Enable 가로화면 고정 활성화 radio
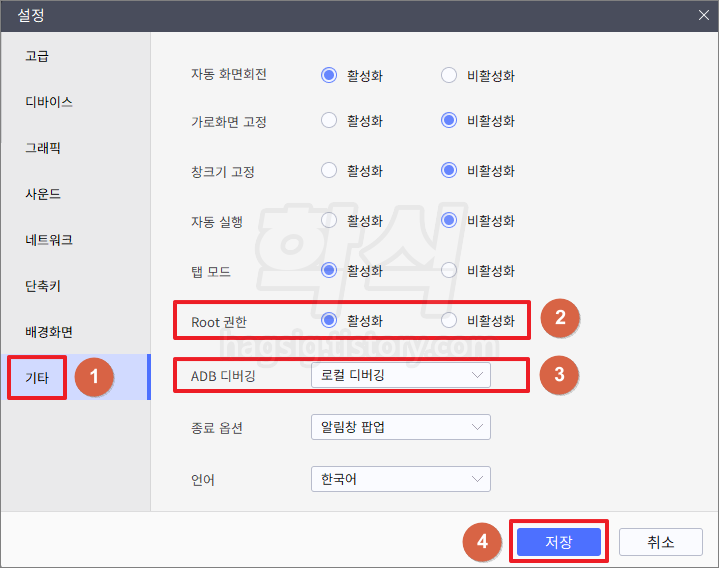Image resolution: width=719 pixels, height=568 pixels. click(x=329, y=121)
